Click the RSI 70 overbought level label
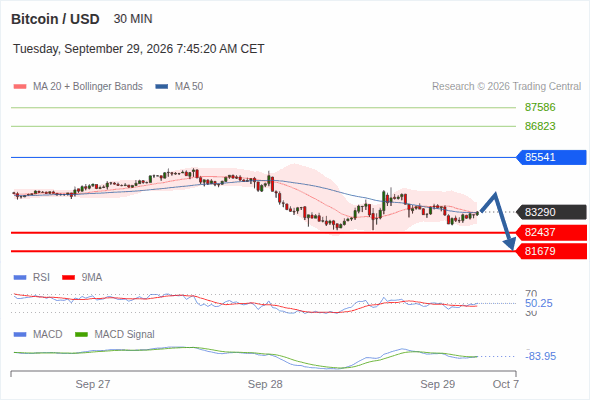Viewport: 590px width, 400px height. (531, 294)
